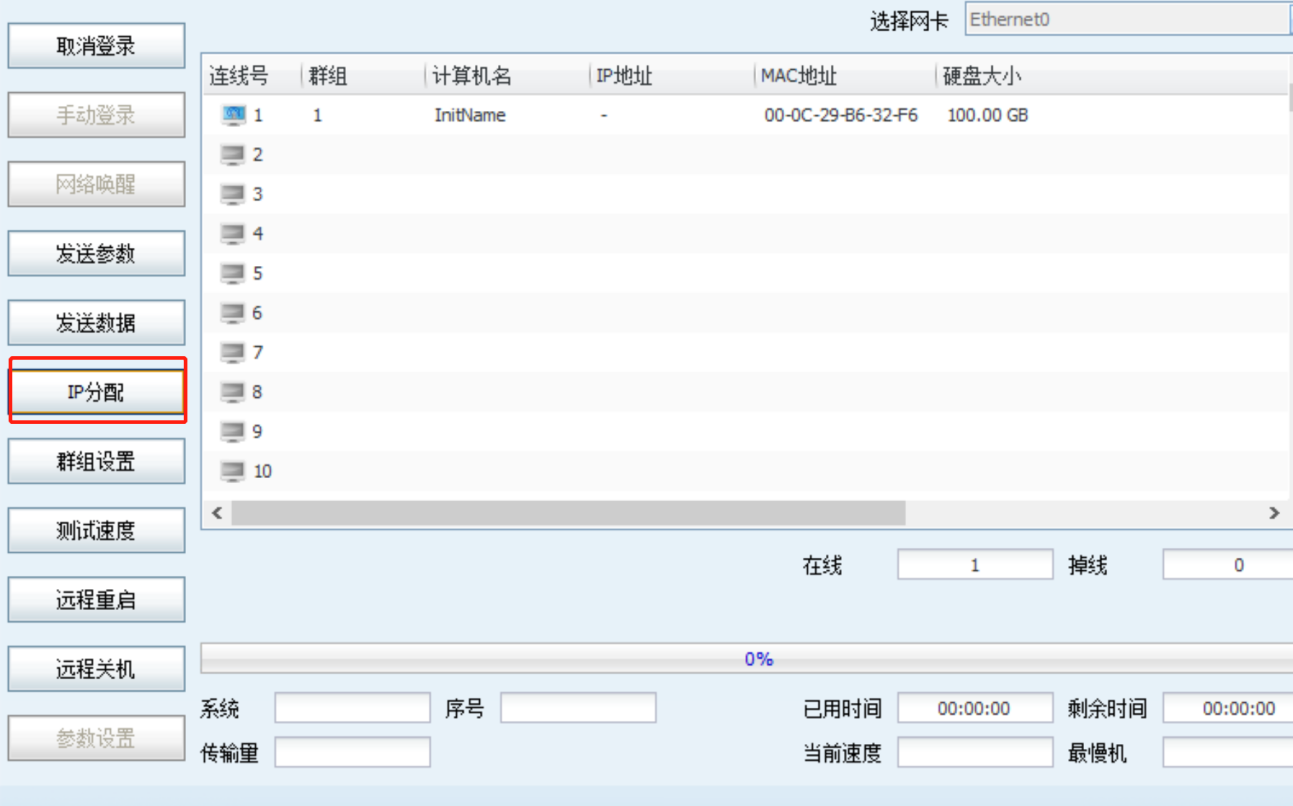Open 群组设置 group settings
Screen dimensions: 1293x806
pyautogui.click(x=96, y=462)
